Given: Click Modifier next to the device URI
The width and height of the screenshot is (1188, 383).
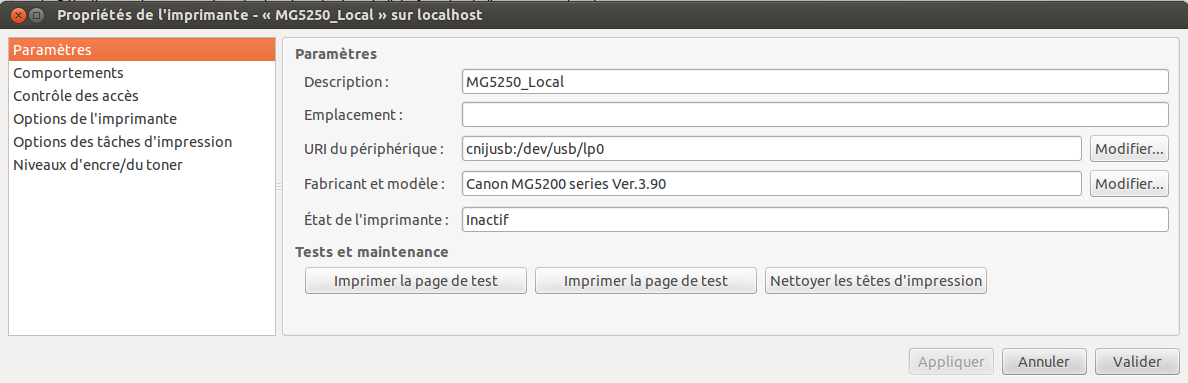Looking at the screenshot, I should point(1129,149).
